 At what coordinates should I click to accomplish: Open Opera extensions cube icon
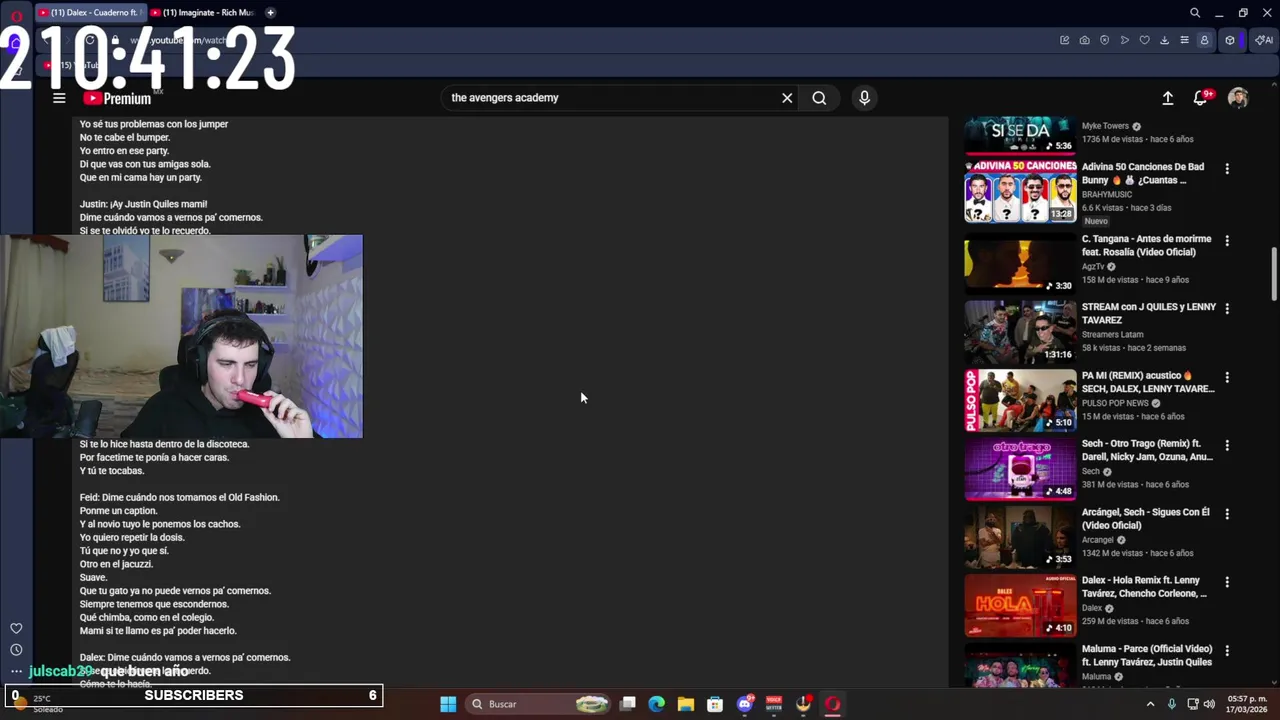click(x=1230, y=40)
